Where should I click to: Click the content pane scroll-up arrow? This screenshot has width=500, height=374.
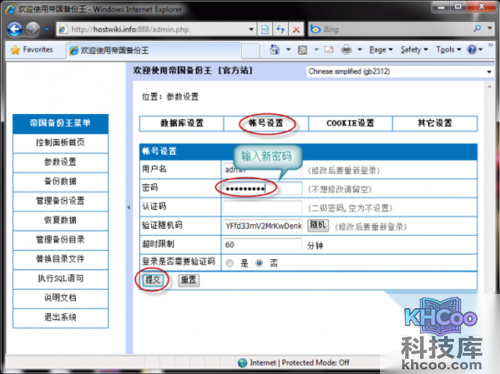[x=489, y=87]
